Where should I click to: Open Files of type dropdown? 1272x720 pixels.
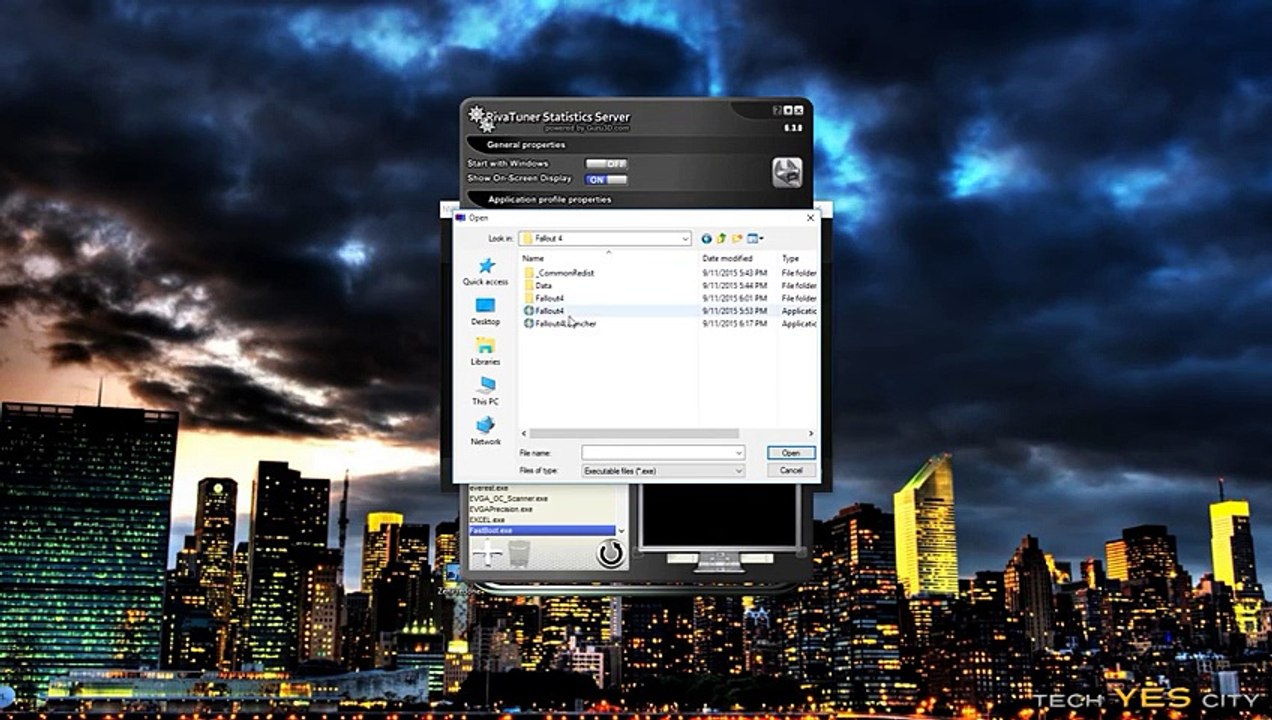pos(663,470)
